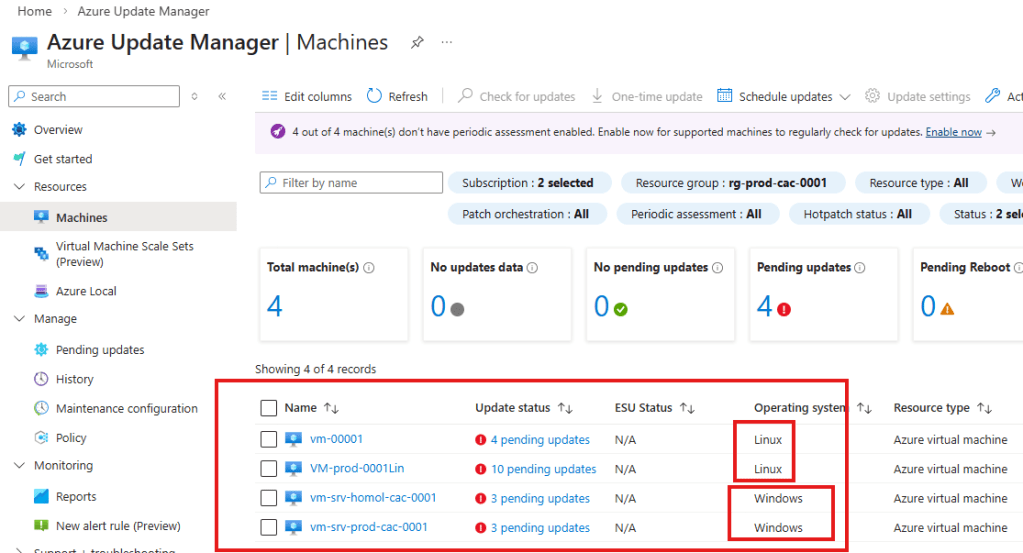1023x553 pixels.
Task: Click the Edit columns icon
Action: [x=269, y=96]
